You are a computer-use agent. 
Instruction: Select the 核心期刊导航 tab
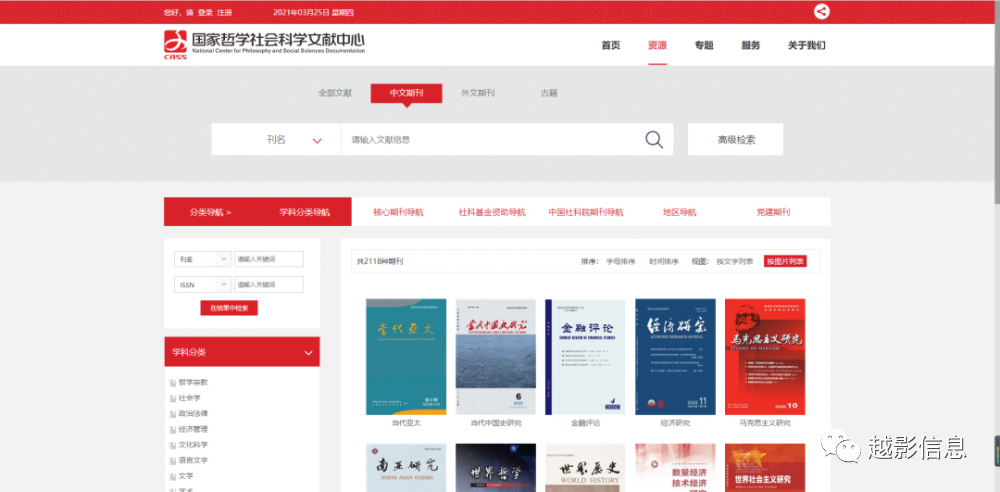pos(398,212)
